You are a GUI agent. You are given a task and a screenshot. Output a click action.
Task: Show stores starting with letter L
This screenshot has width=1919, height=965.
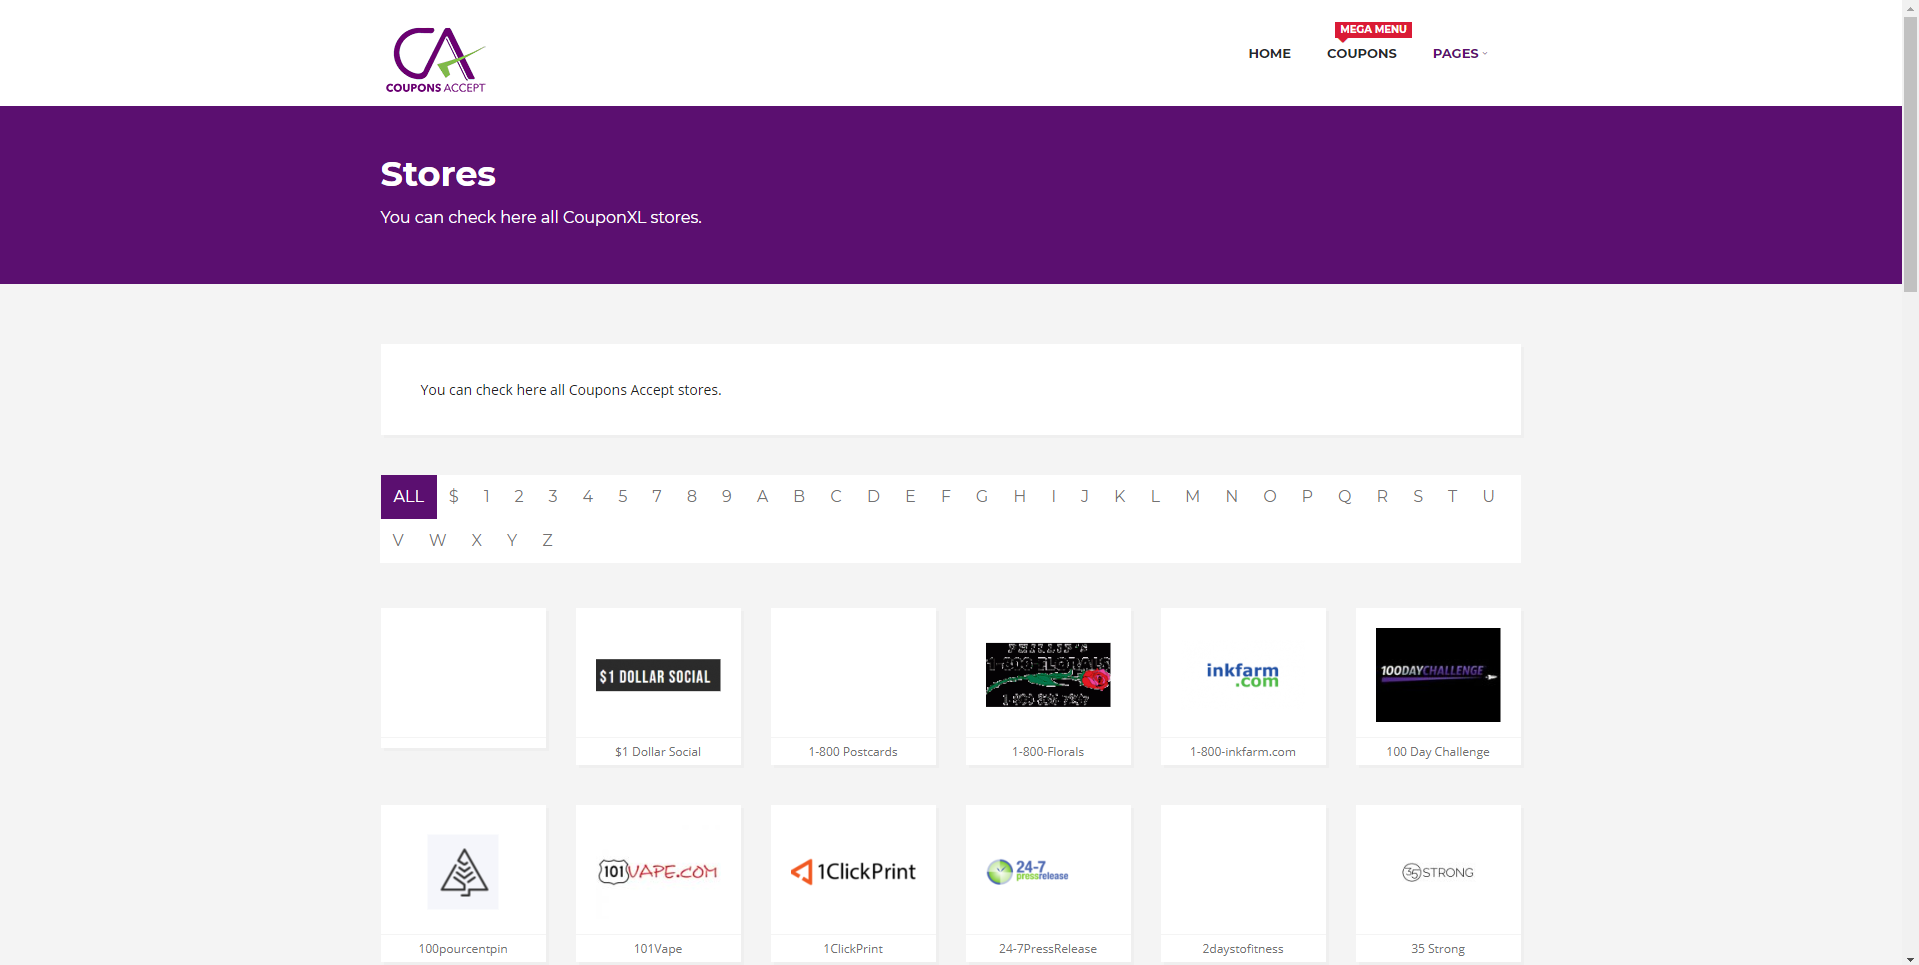1155,497
